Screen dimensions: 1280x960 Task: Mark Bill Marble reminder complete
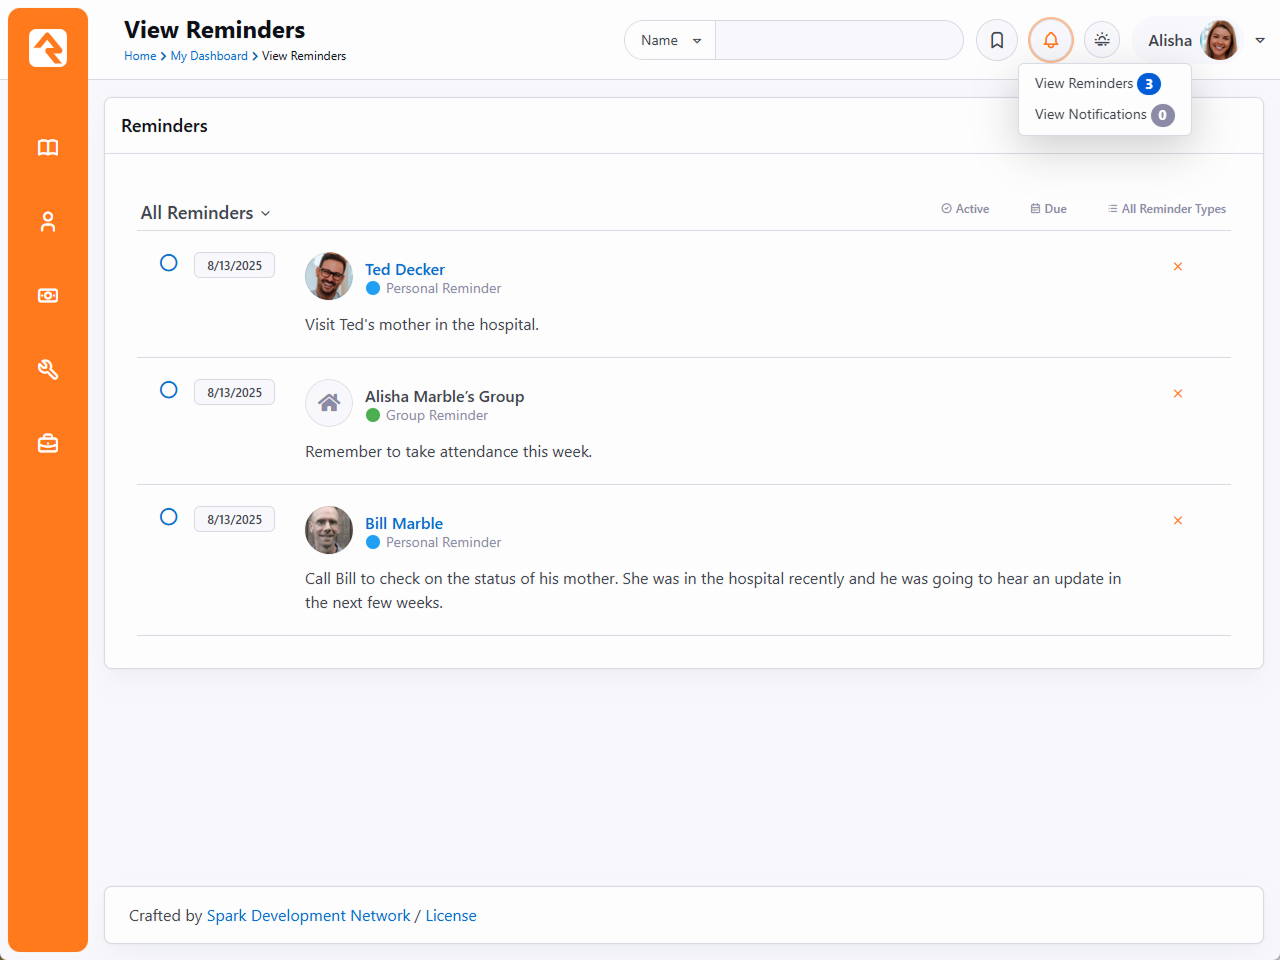169,517
